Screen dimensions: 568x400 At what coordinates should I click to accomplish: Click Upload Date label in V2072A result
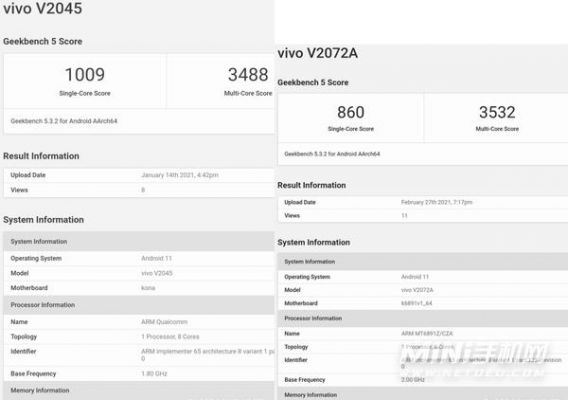300,202
